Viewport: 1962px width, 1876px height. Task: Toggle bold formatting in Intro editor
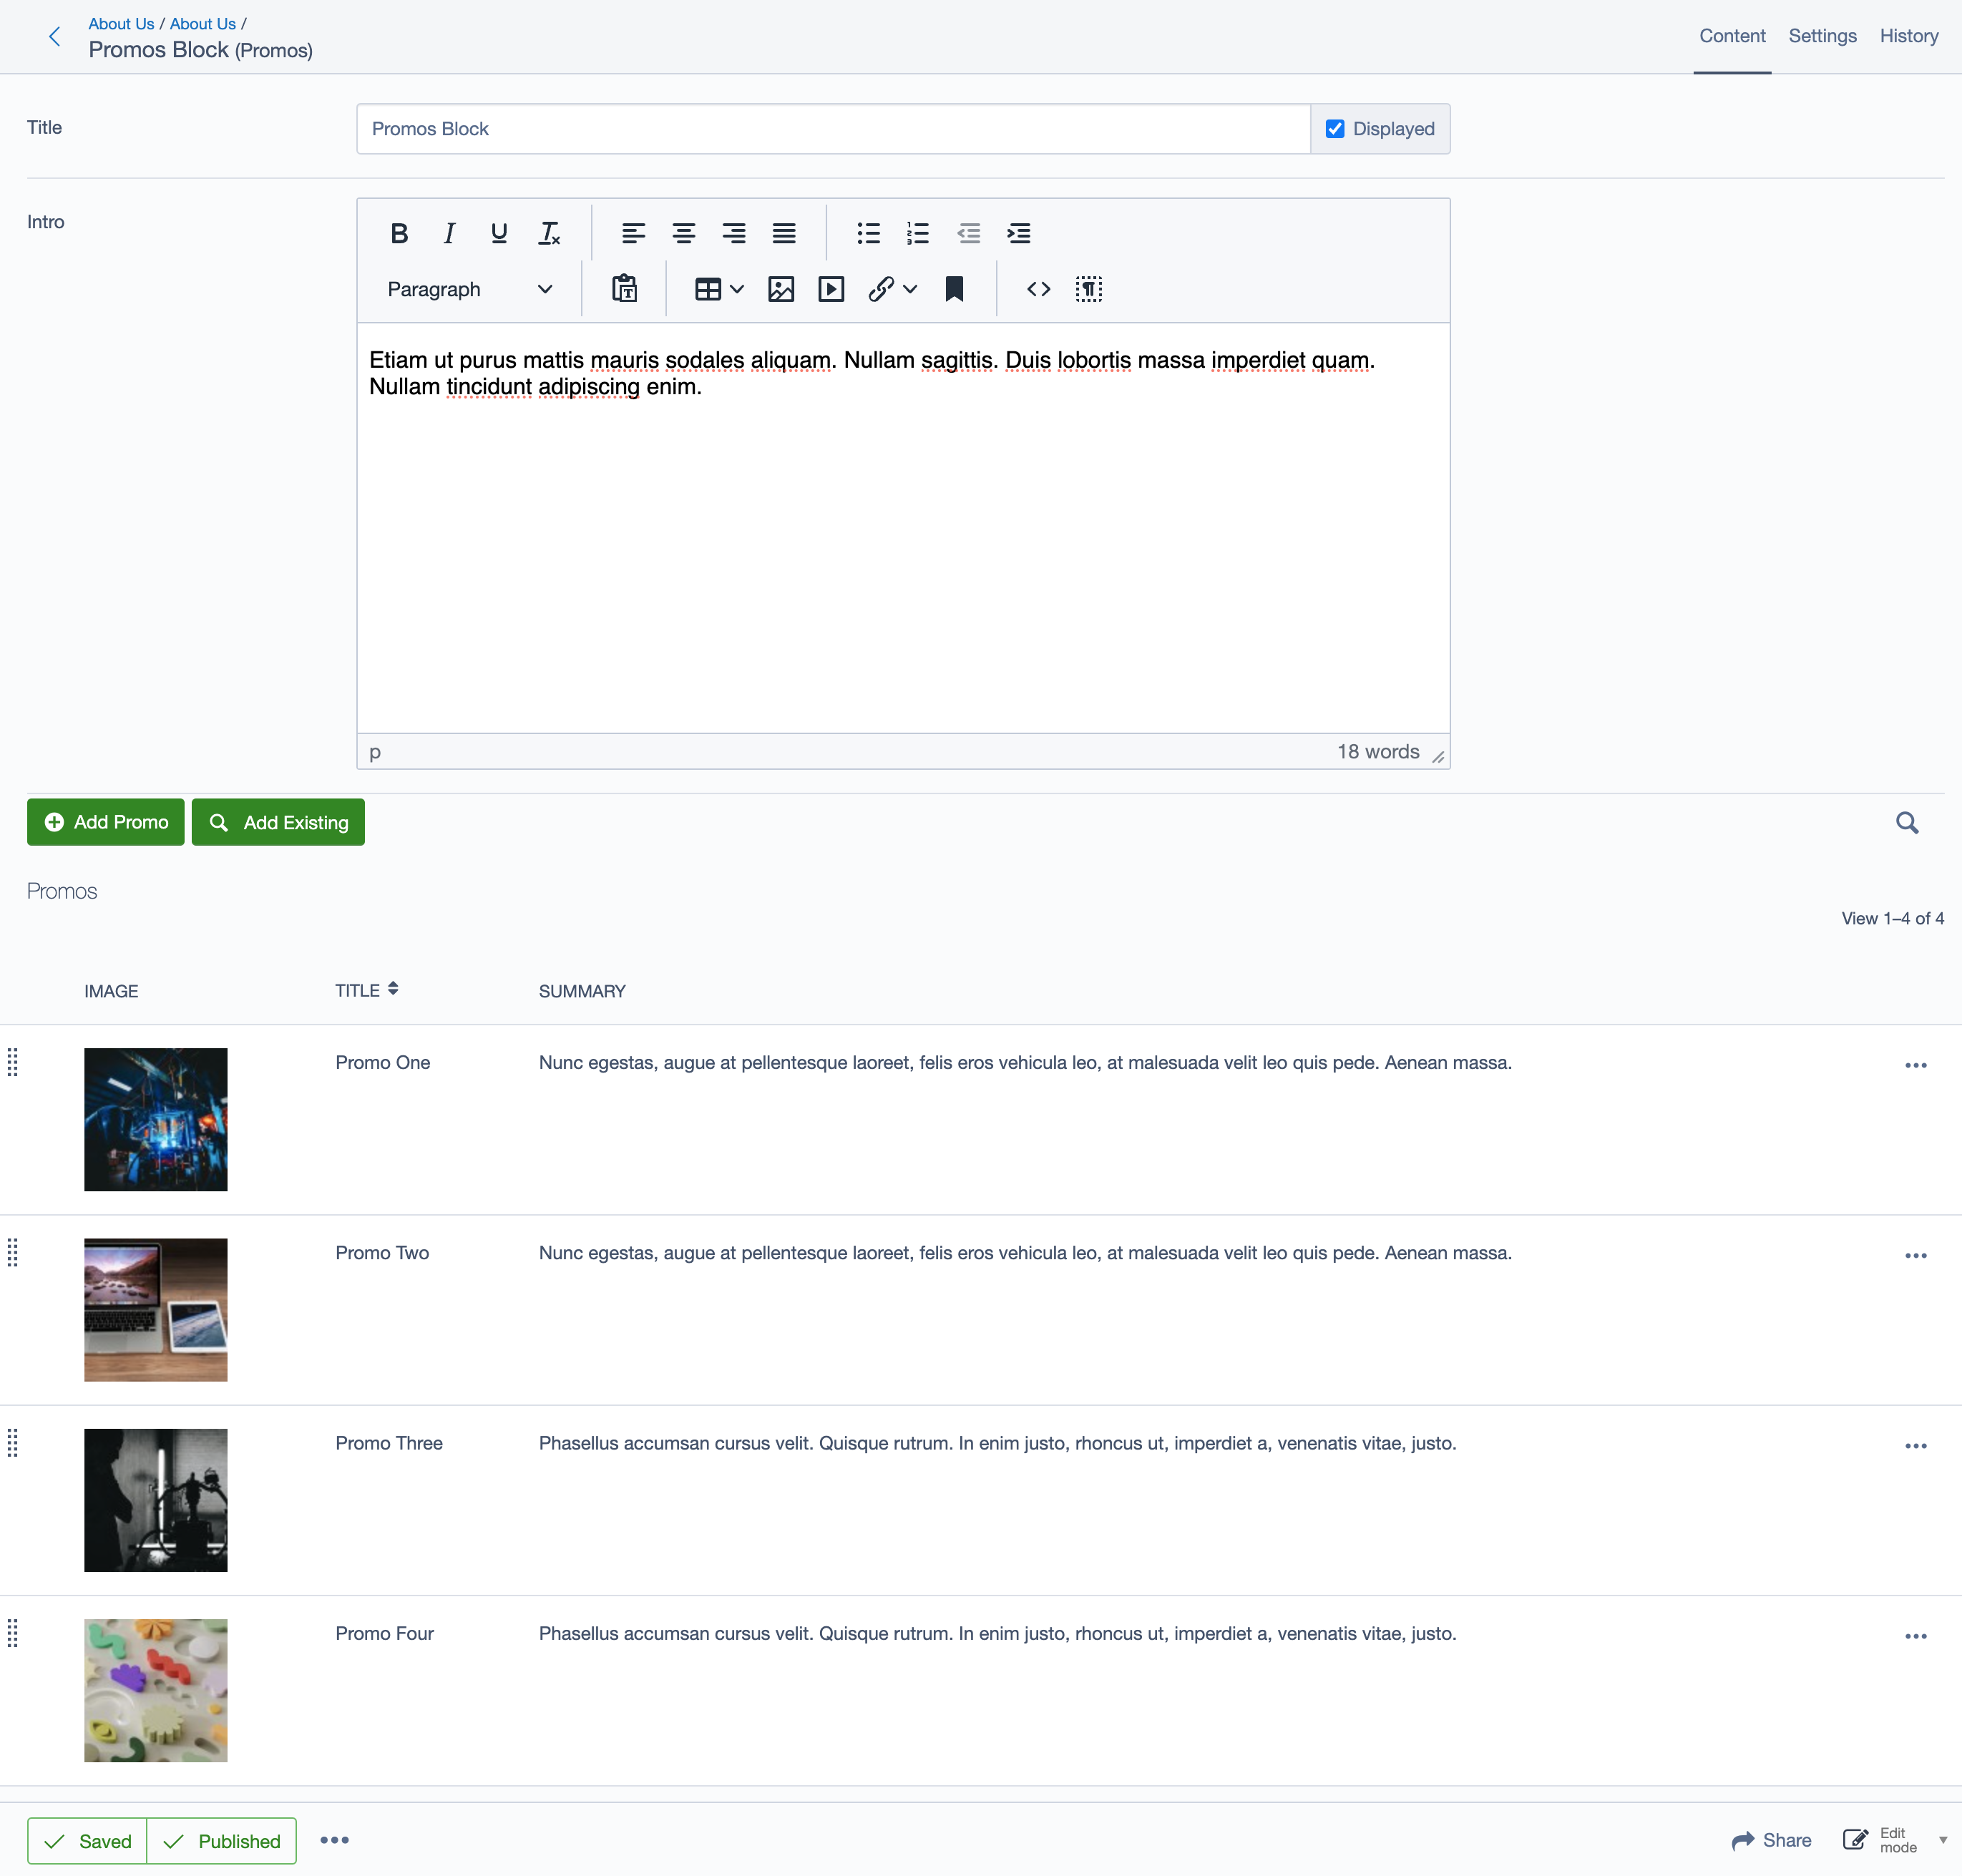(x=399, y=233)
